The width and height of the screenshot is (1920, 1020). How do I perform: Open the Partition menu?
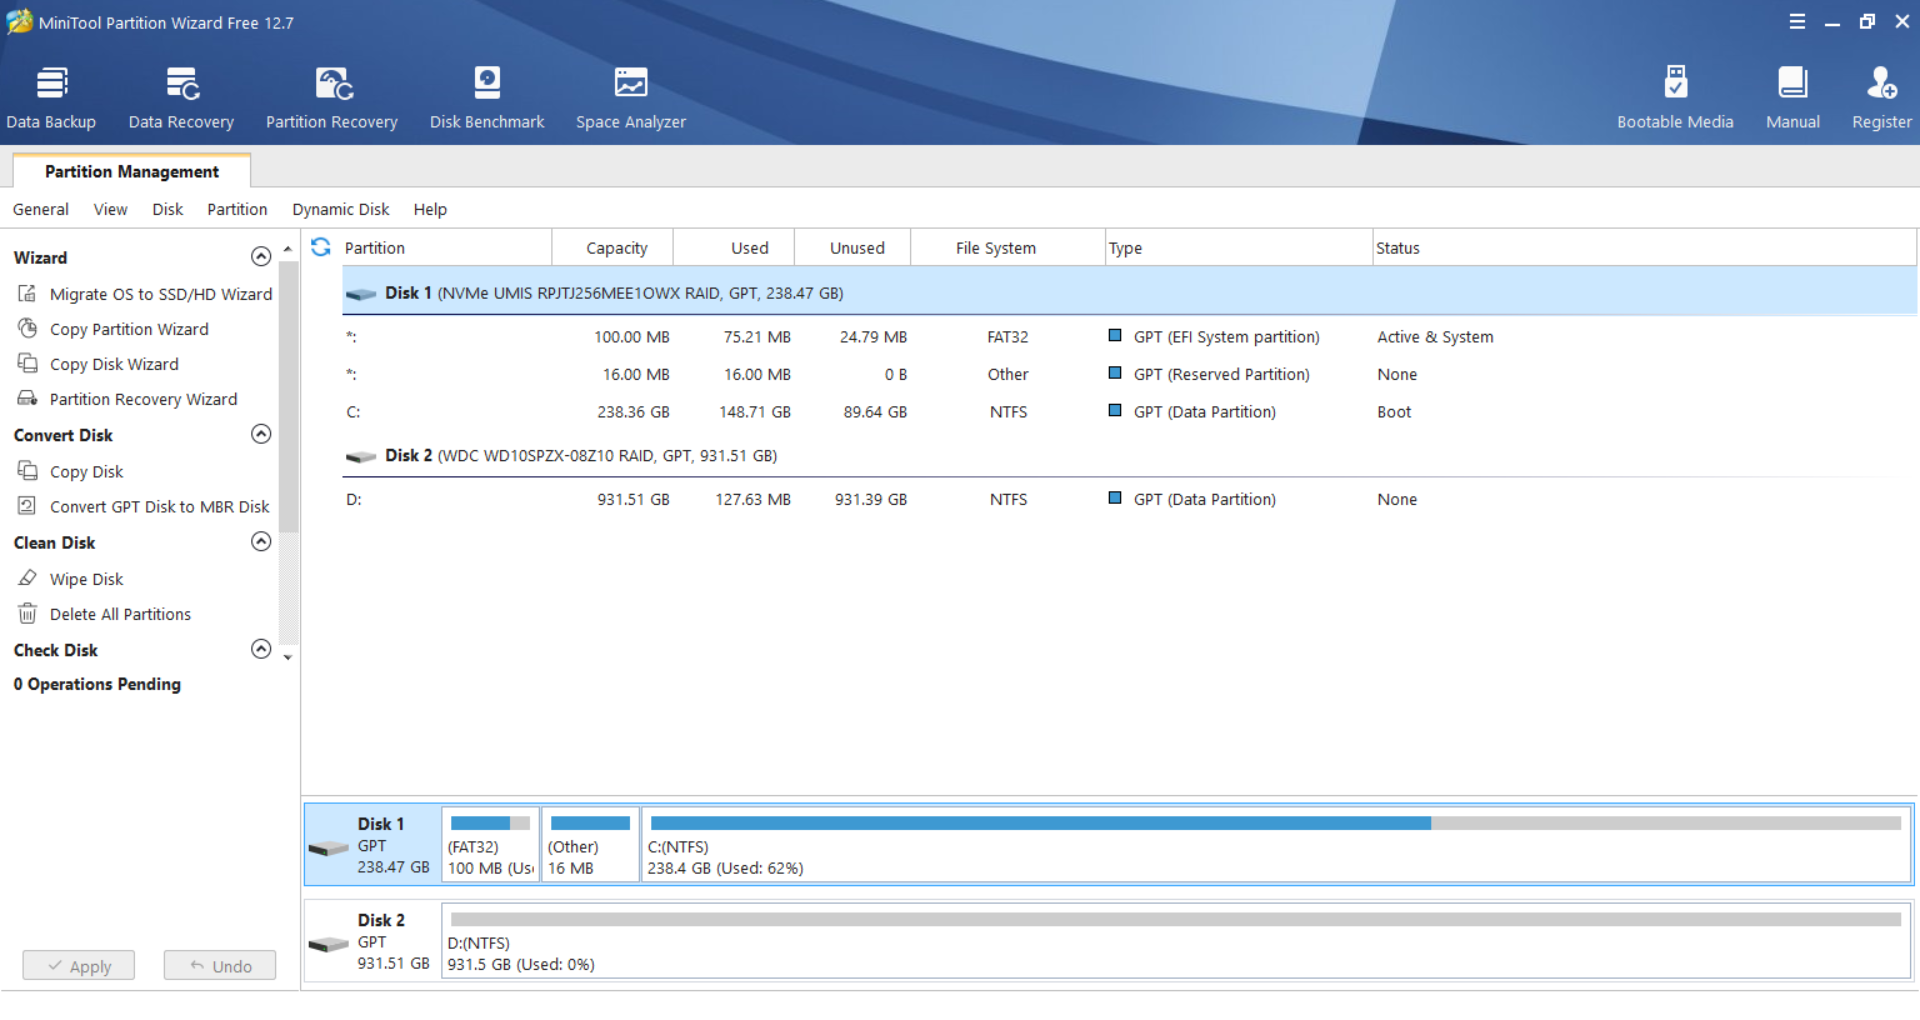click(237, 209)
